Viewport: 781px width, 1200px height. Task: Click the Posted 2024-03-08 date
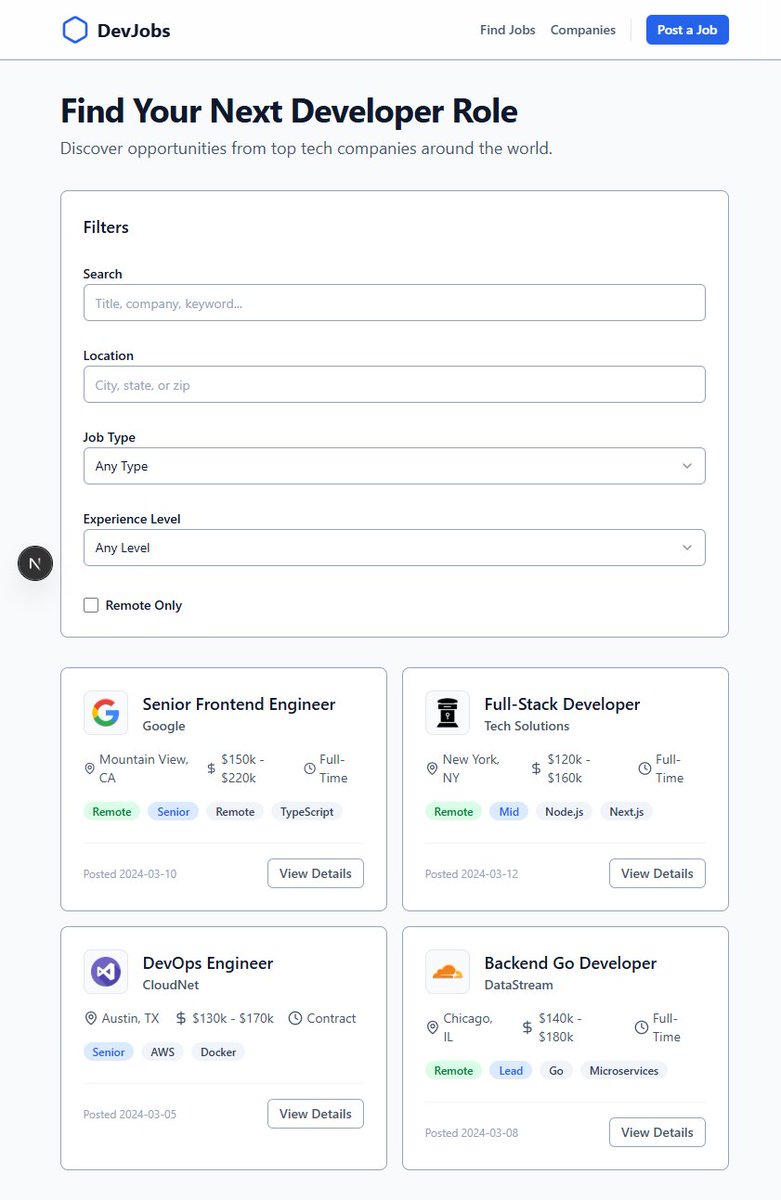click(472, 1133)
